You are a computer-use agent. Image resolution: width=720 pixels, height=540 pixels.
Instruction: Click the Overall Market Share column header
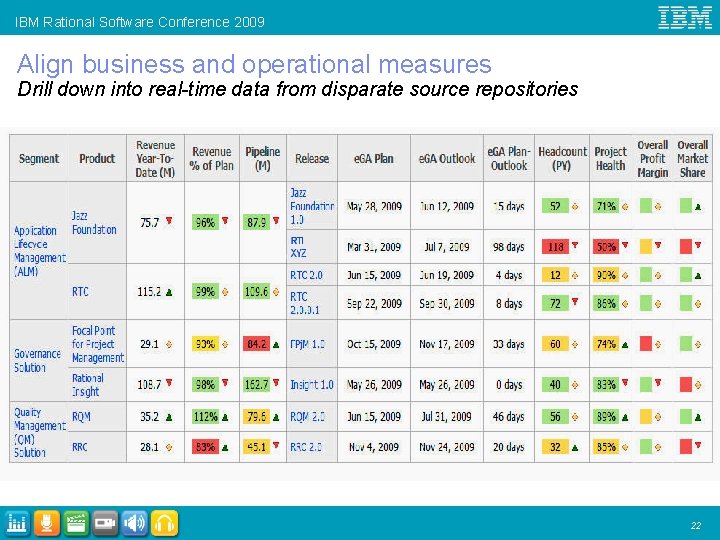(692, 158)
